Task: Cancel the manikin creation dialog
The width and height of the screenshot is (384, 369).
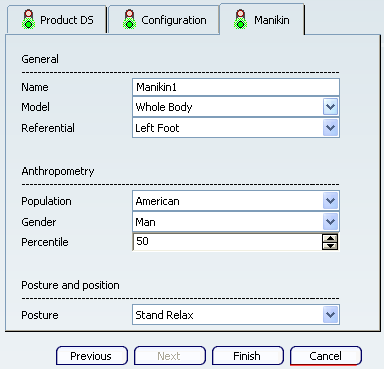Action: [x=326, y=356]
